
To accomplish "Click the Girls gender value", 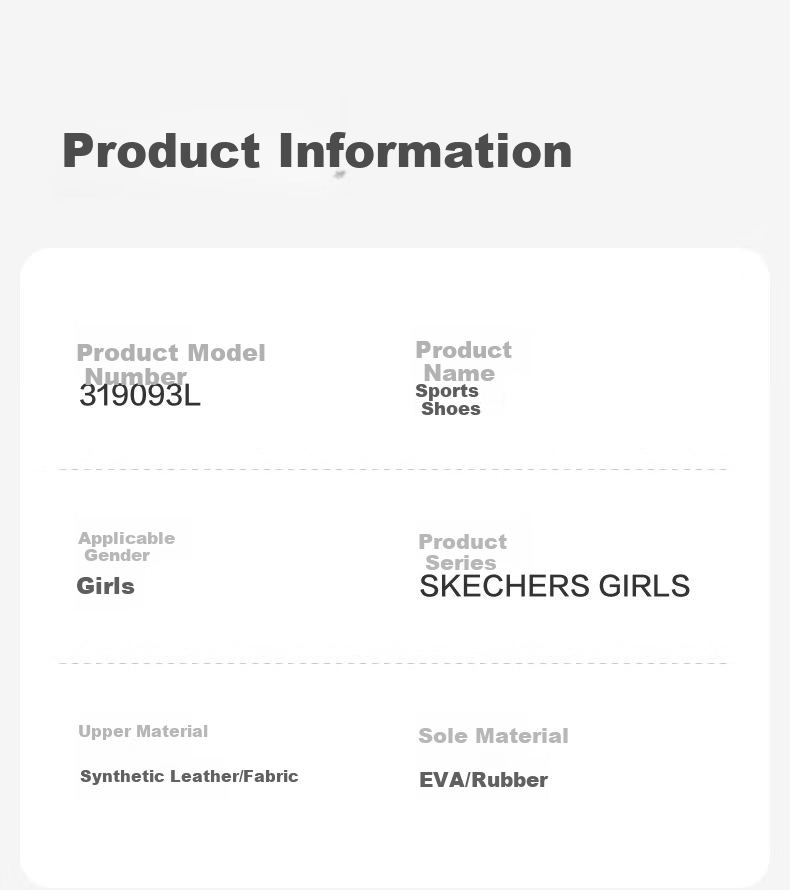I will pyautogui.click(x=106, y=586).
